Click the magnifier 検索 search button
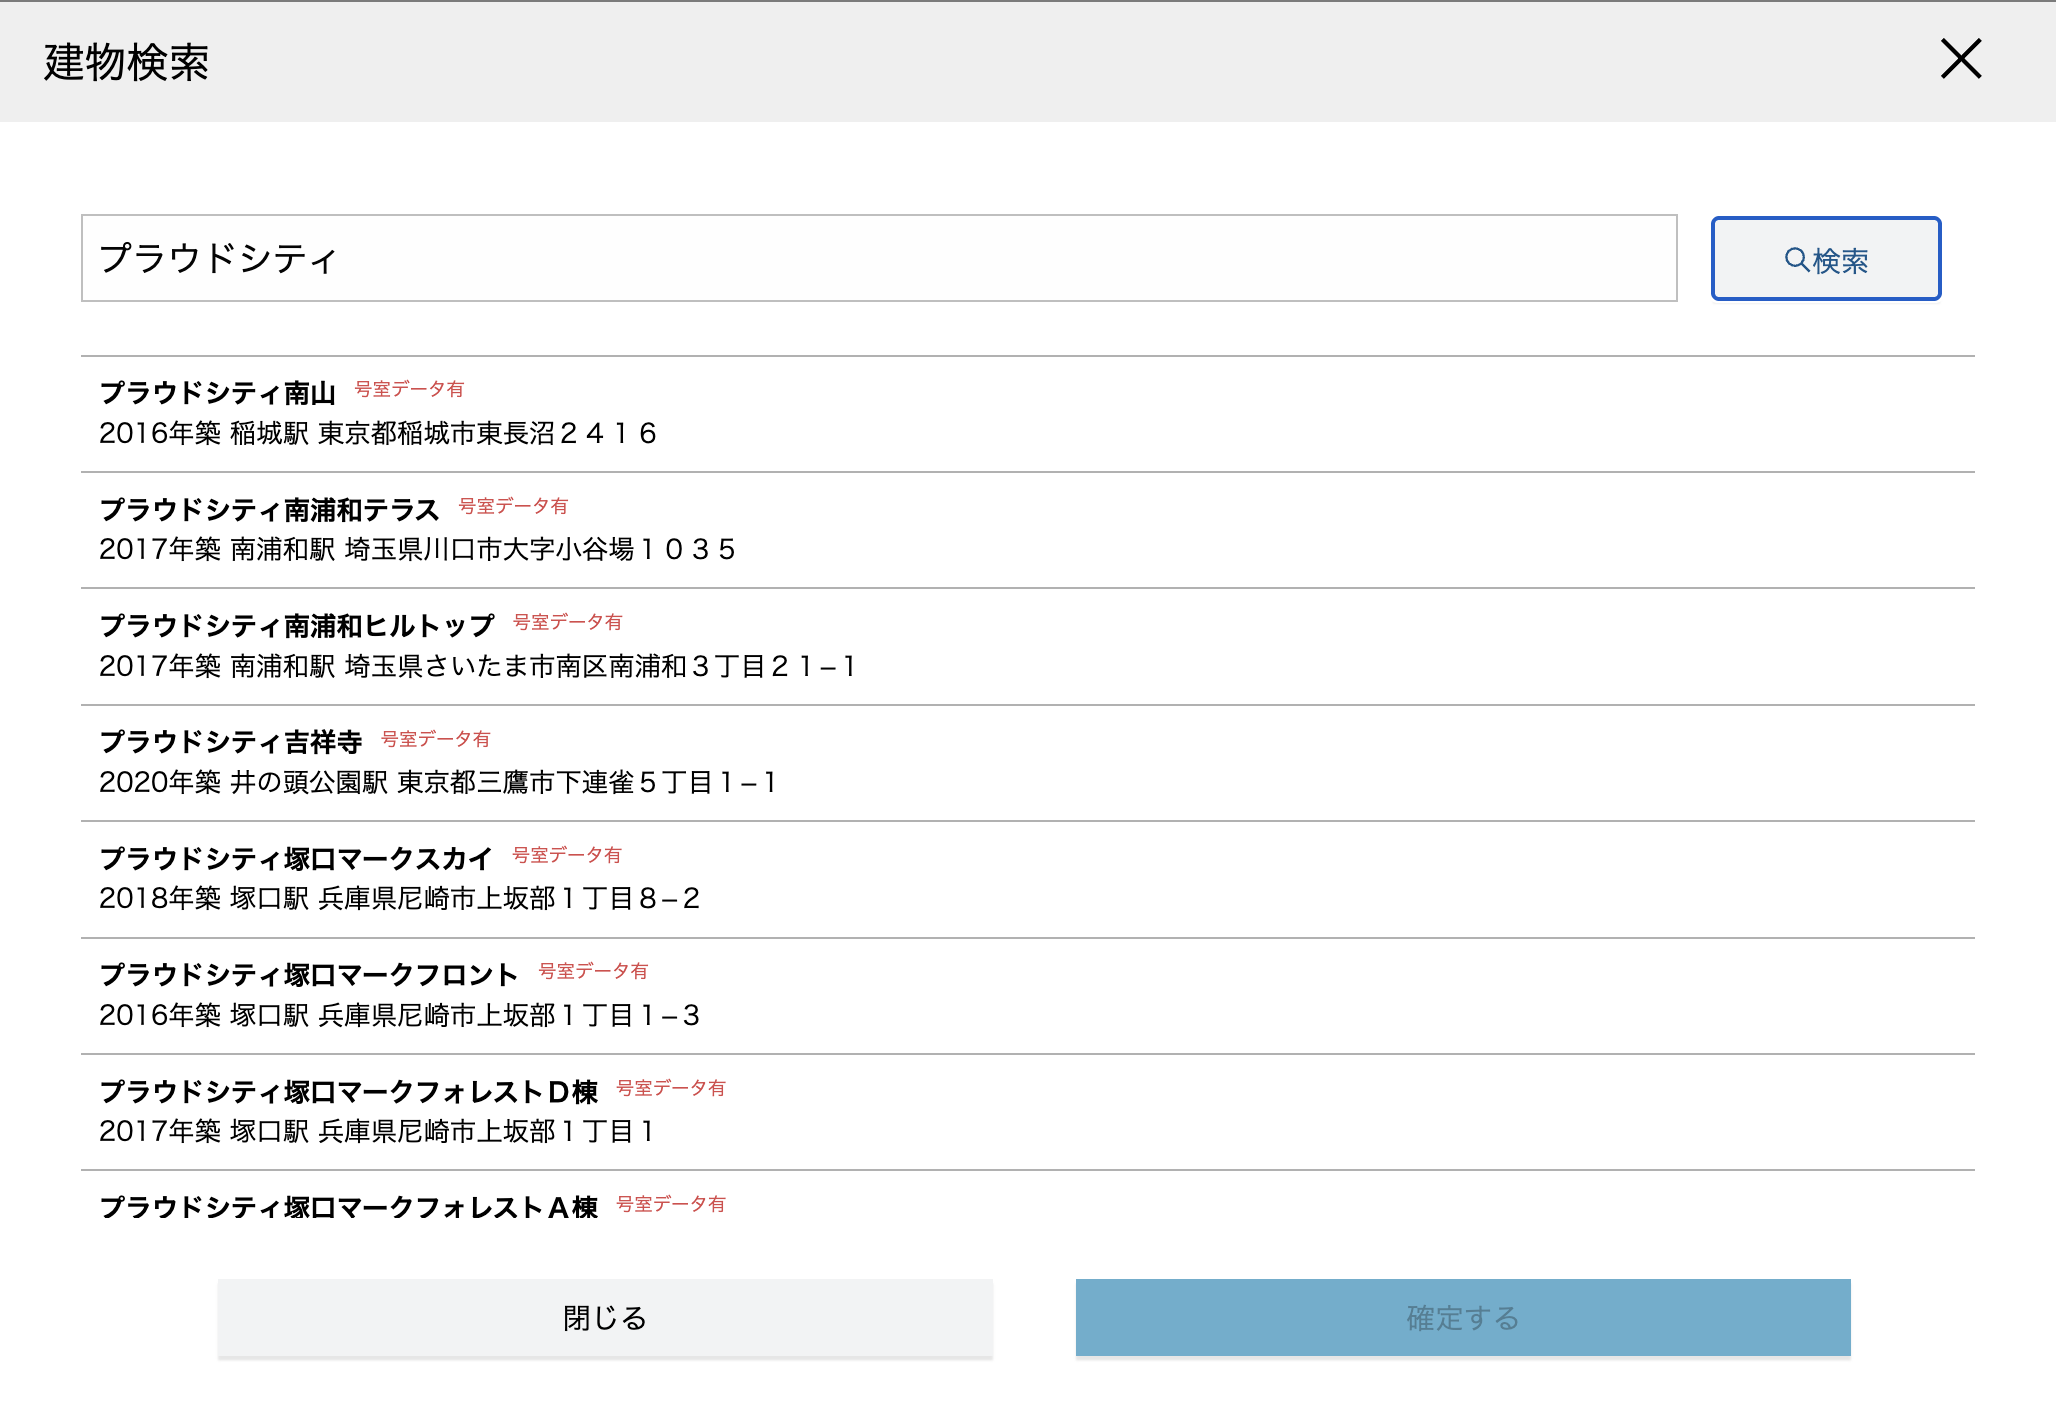 coord(1825,259)
